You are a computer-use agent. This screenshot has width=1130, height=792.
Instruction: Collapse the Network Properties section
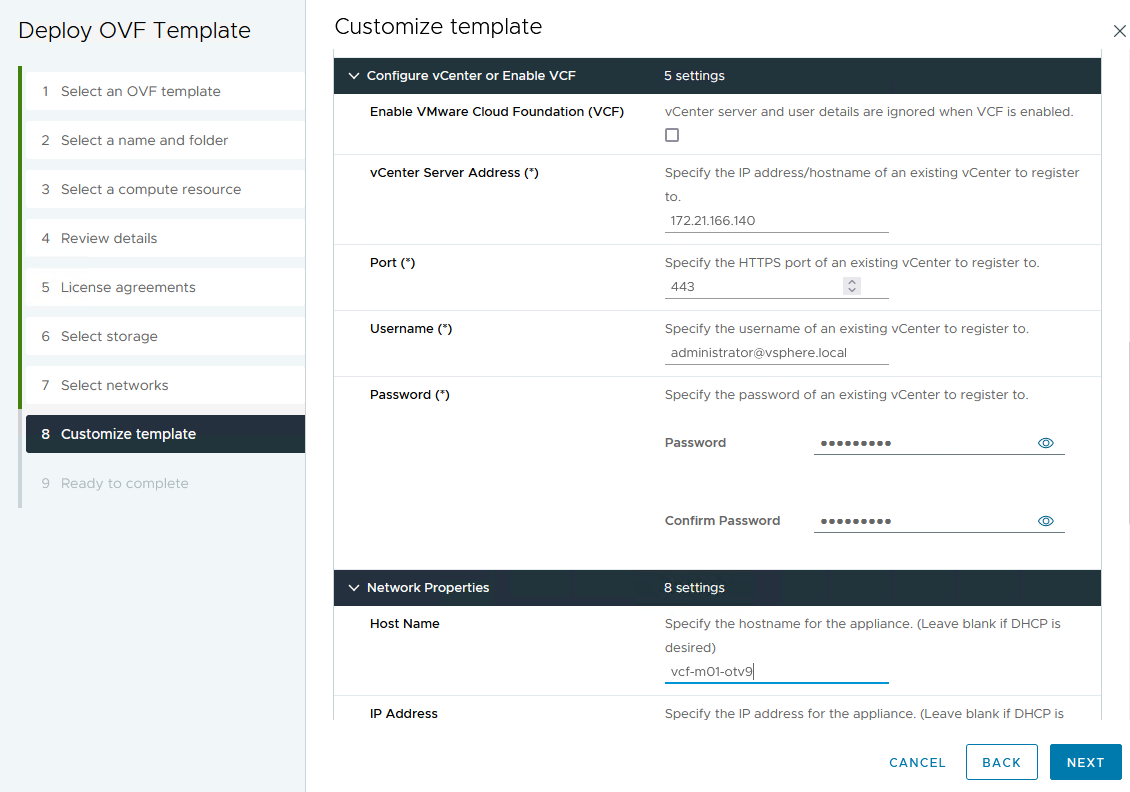click(x=353, y=588)
